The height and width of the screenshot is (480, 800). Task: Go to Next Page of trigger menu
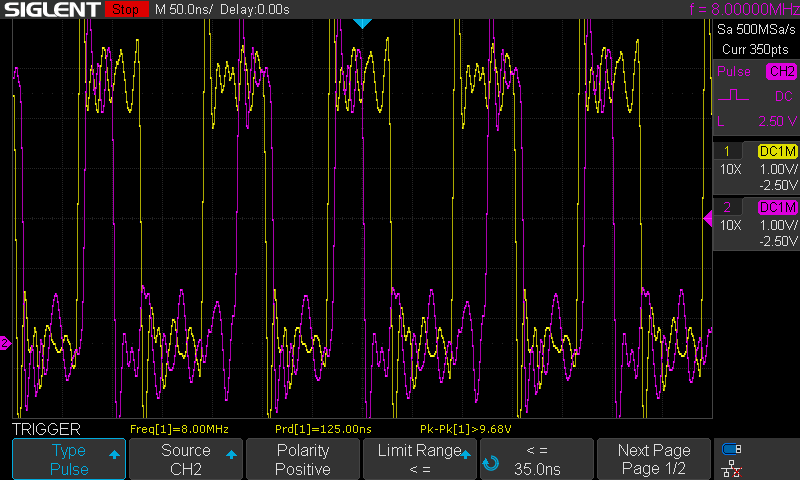tap(653, 460)
